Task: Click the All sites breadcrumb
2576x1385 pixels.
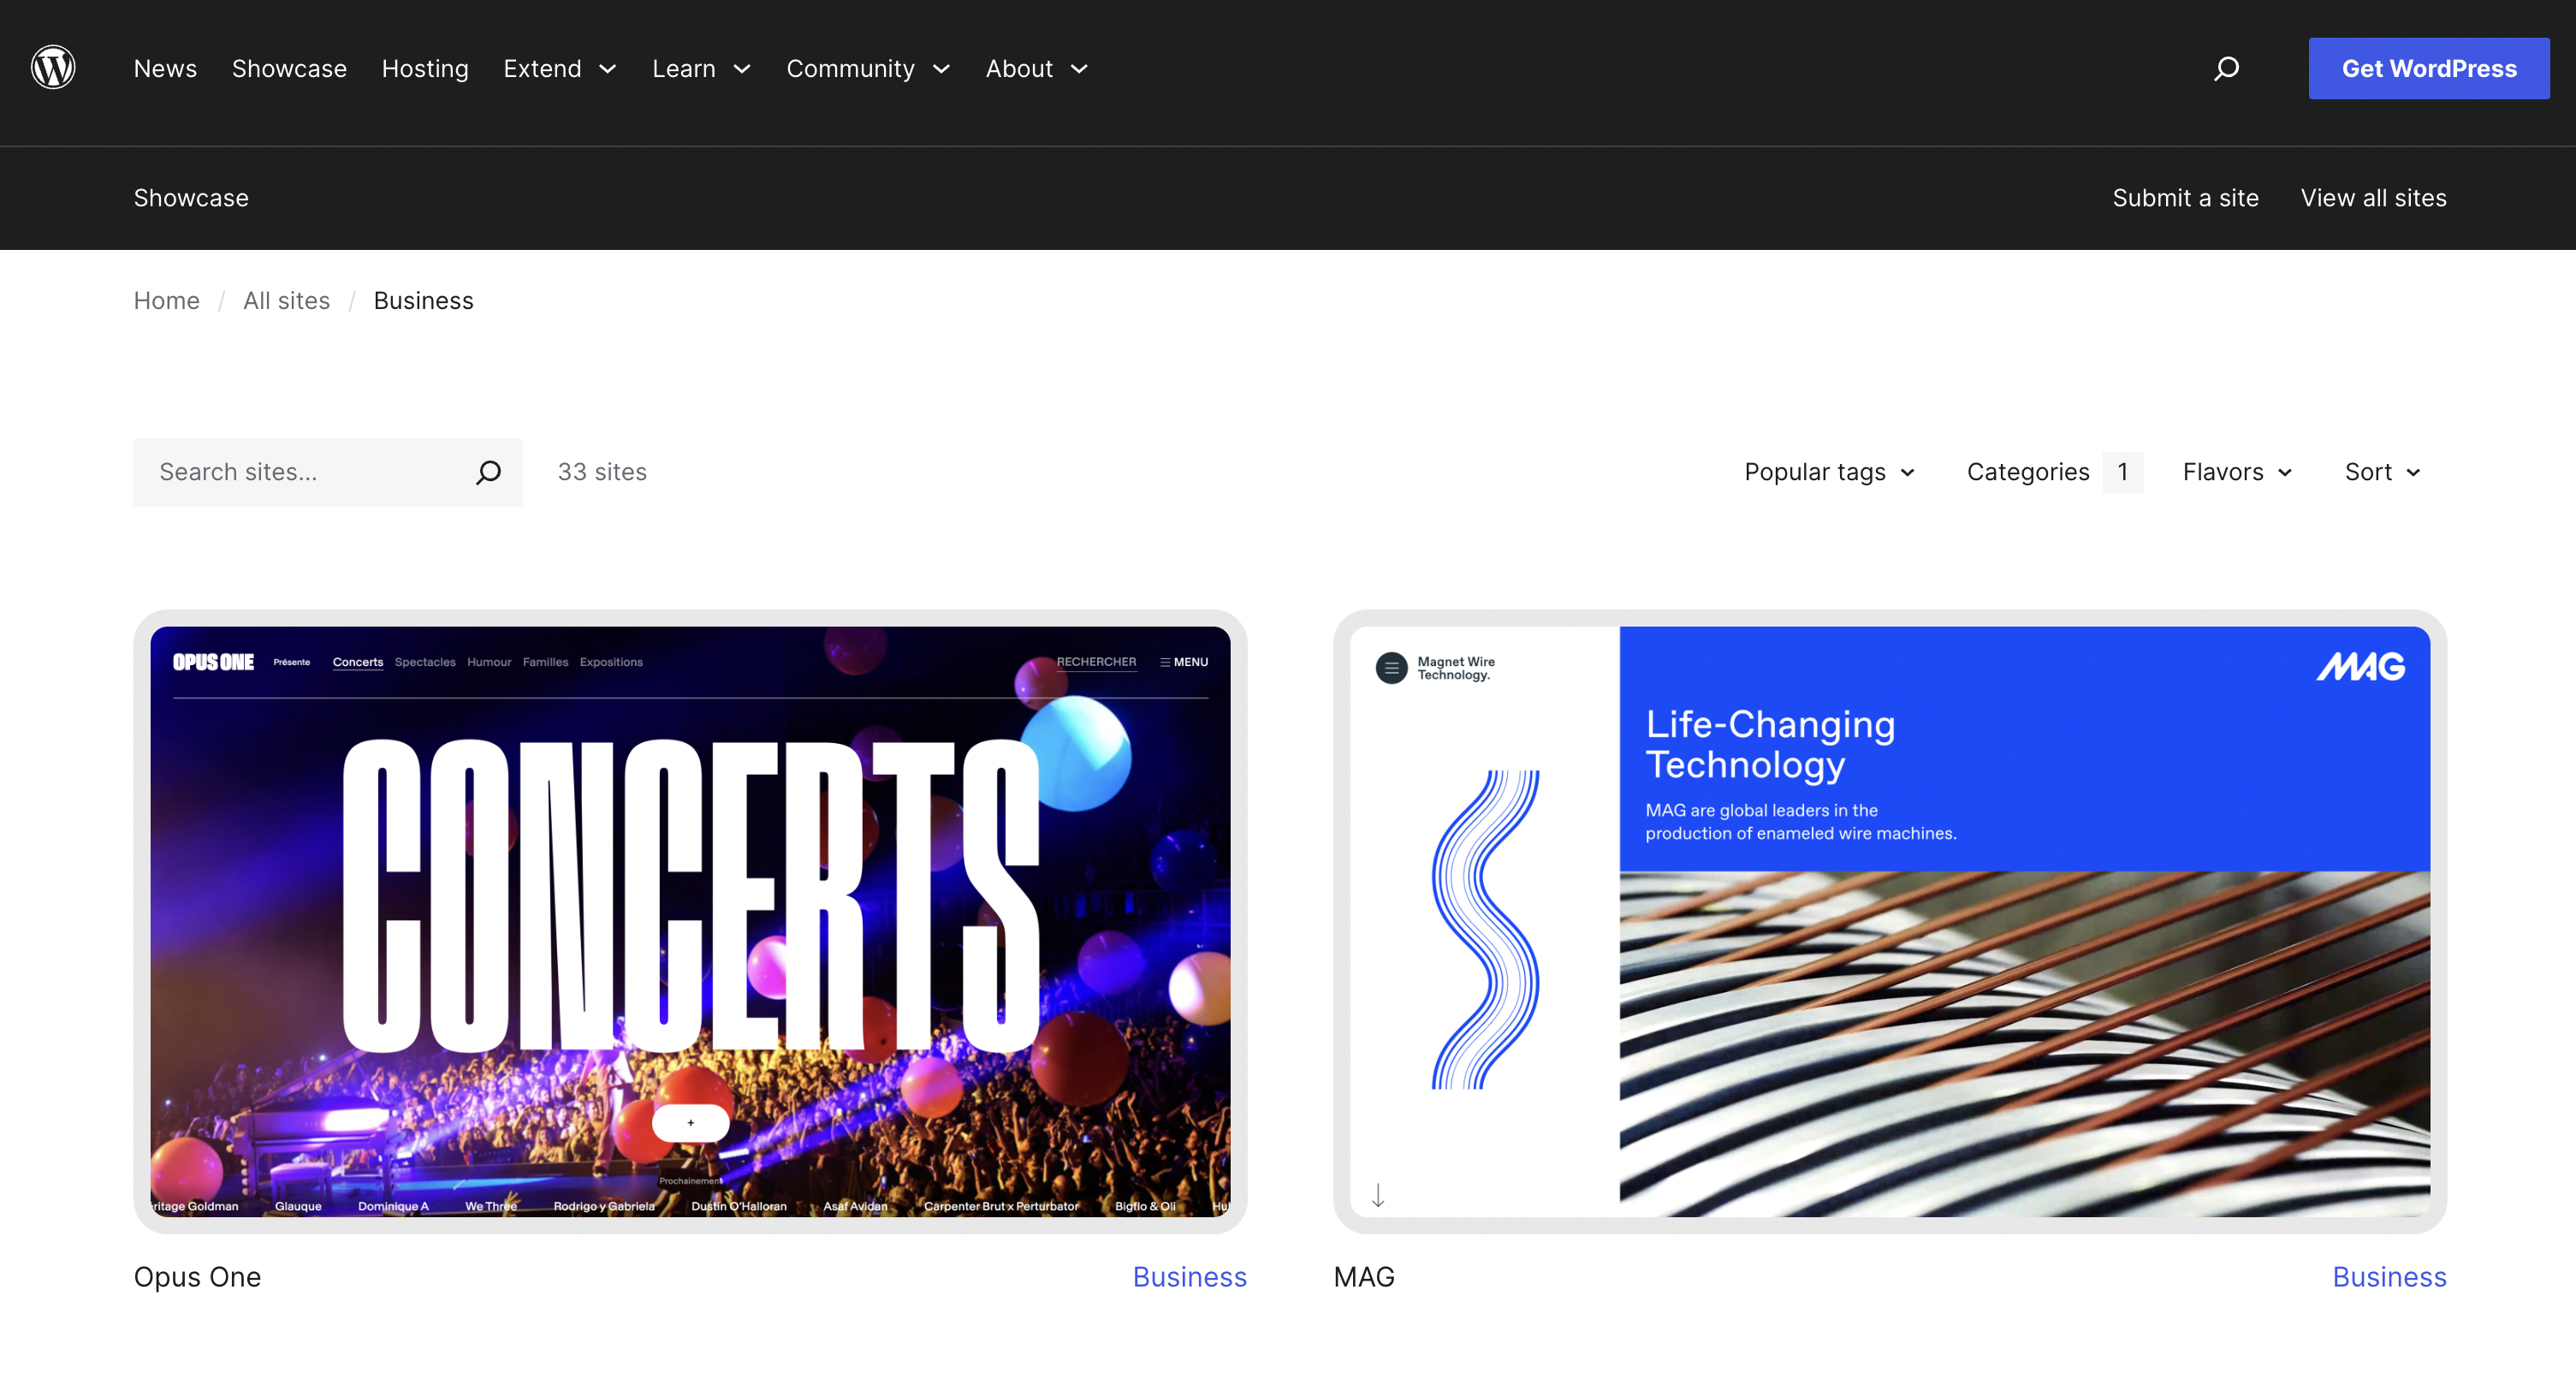Action: (286, 301)
